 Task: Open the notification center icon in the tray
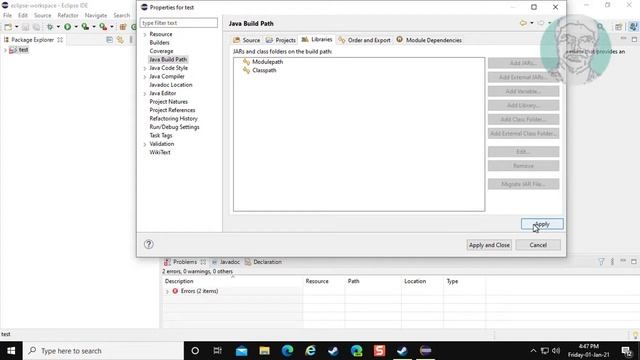pyautogui.click(x=627, y=351)
